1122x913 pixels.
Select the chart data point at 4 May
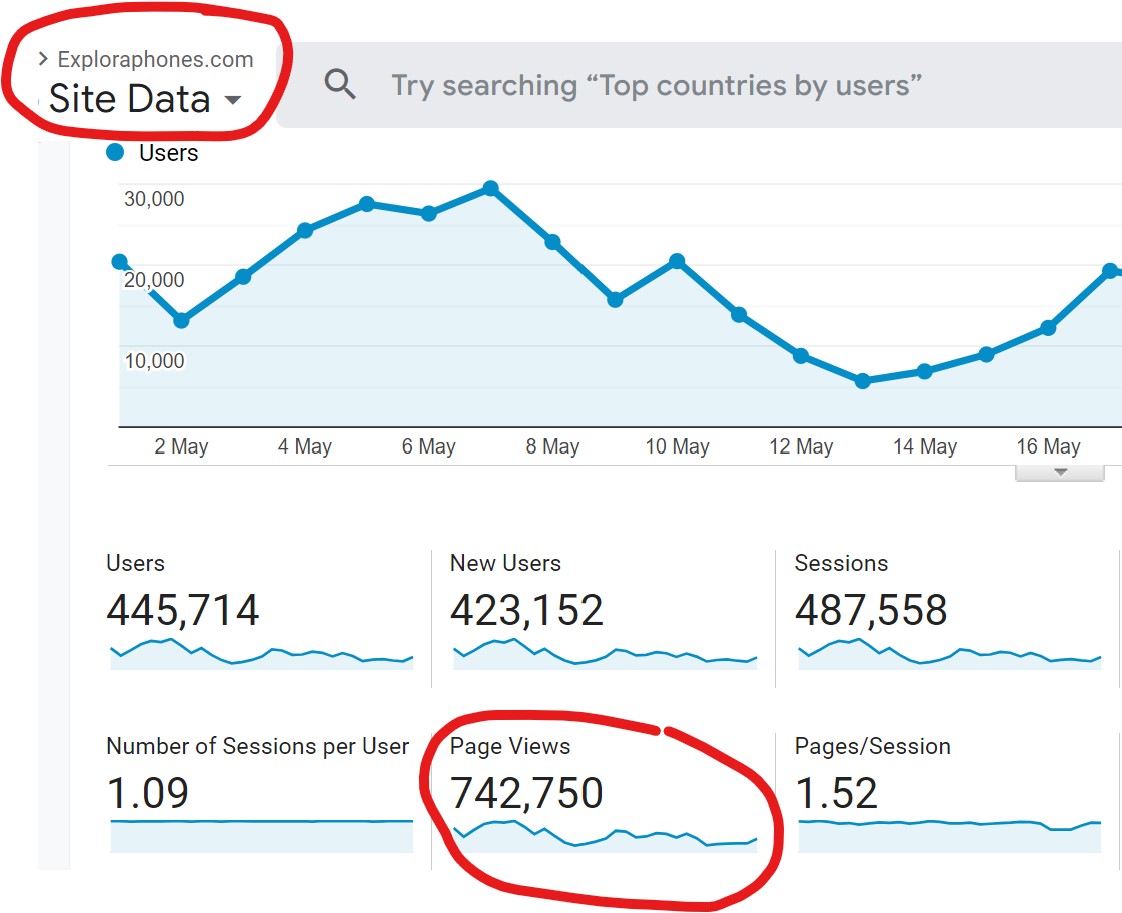click(305, 230)
